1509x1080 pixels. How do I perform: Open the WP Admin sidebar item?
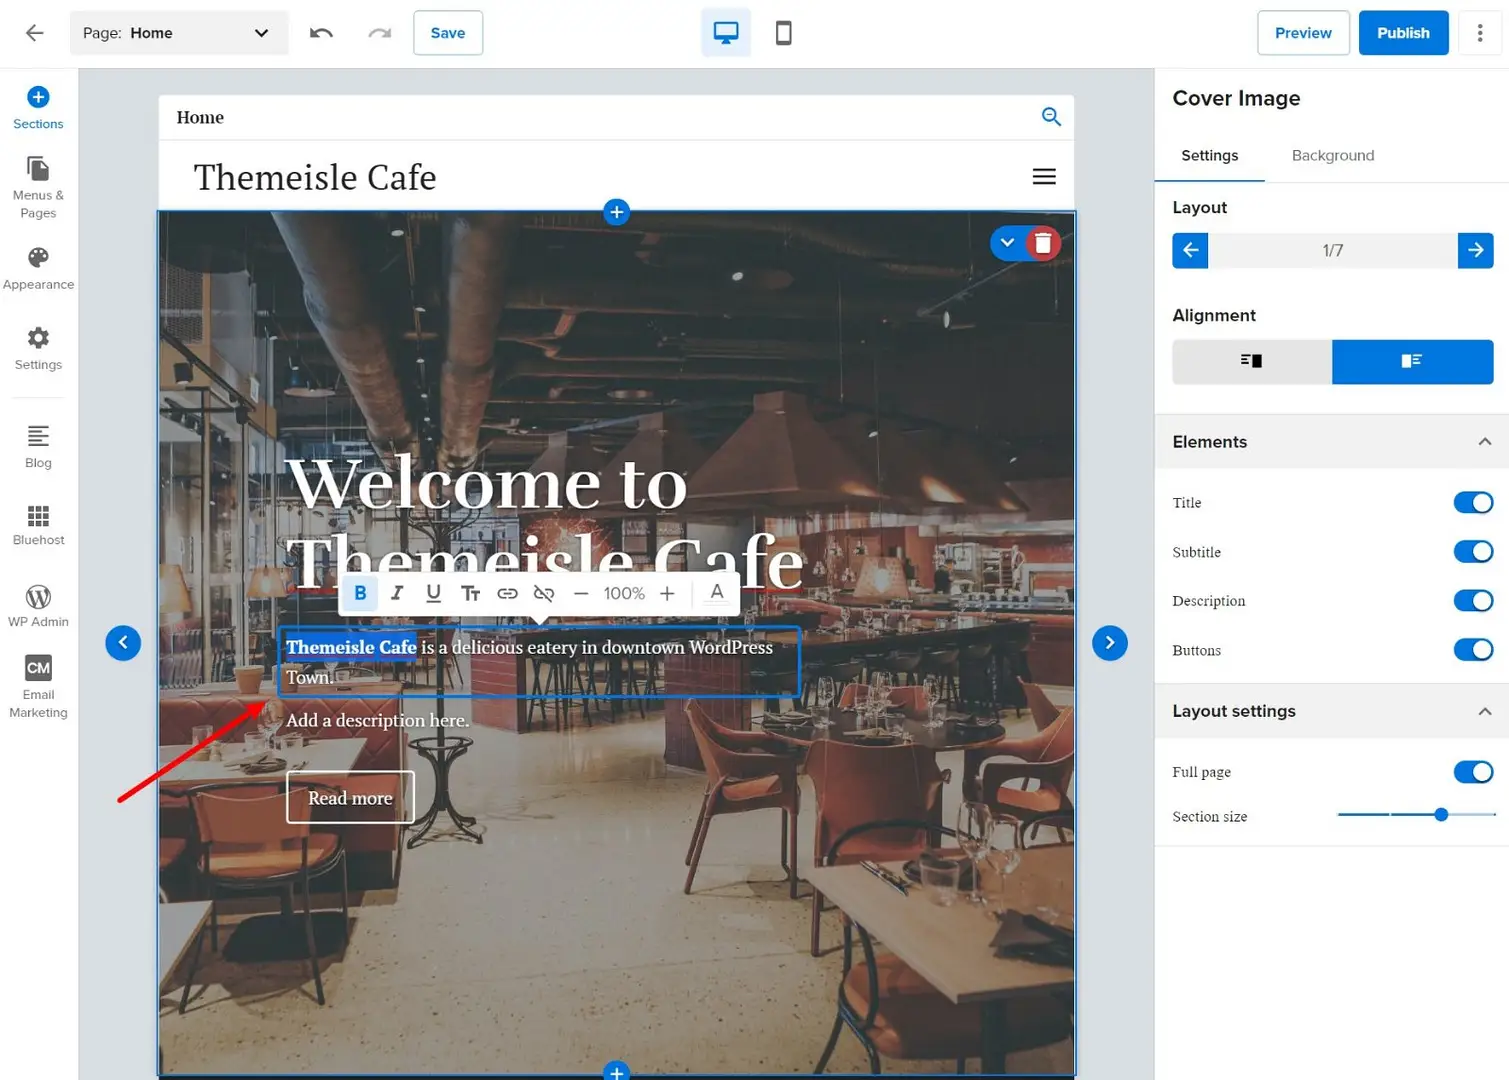pyautogui.click(x=38, y=606)
